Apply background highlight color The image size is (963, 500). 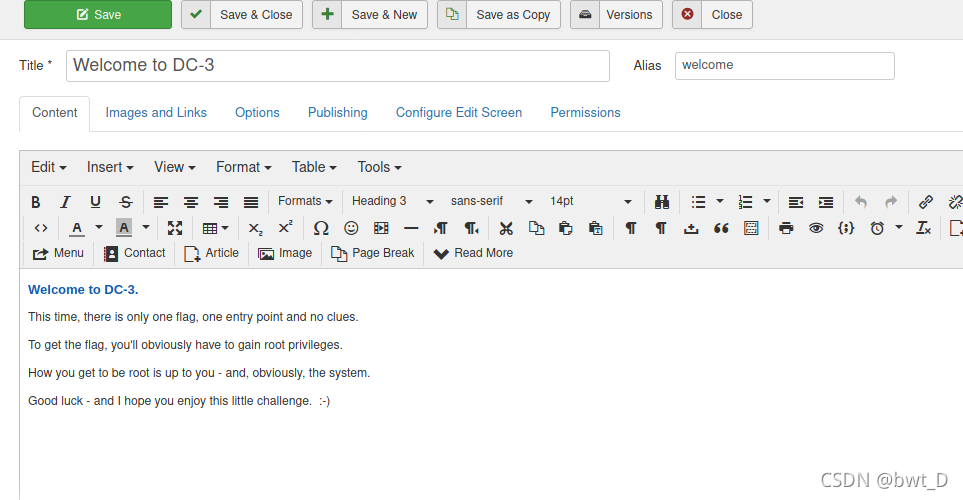(x=124, y=229)
